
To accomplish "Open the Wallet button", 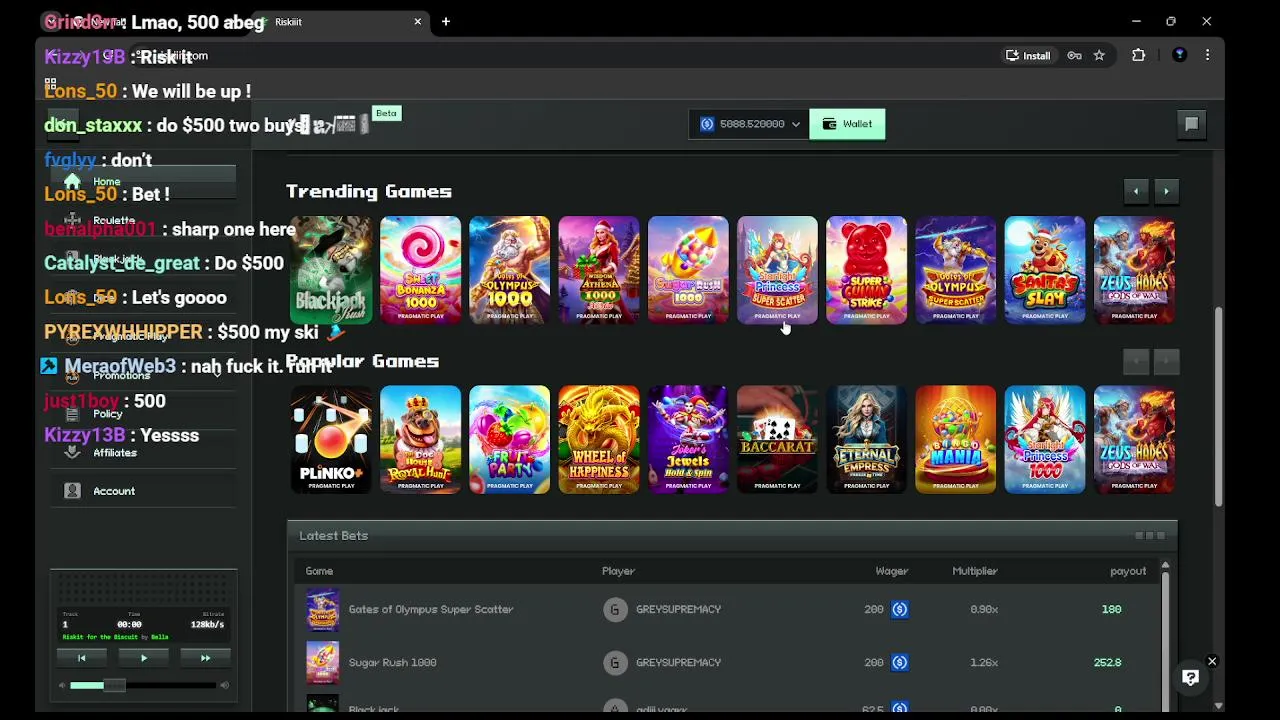I will click(847, 124).
